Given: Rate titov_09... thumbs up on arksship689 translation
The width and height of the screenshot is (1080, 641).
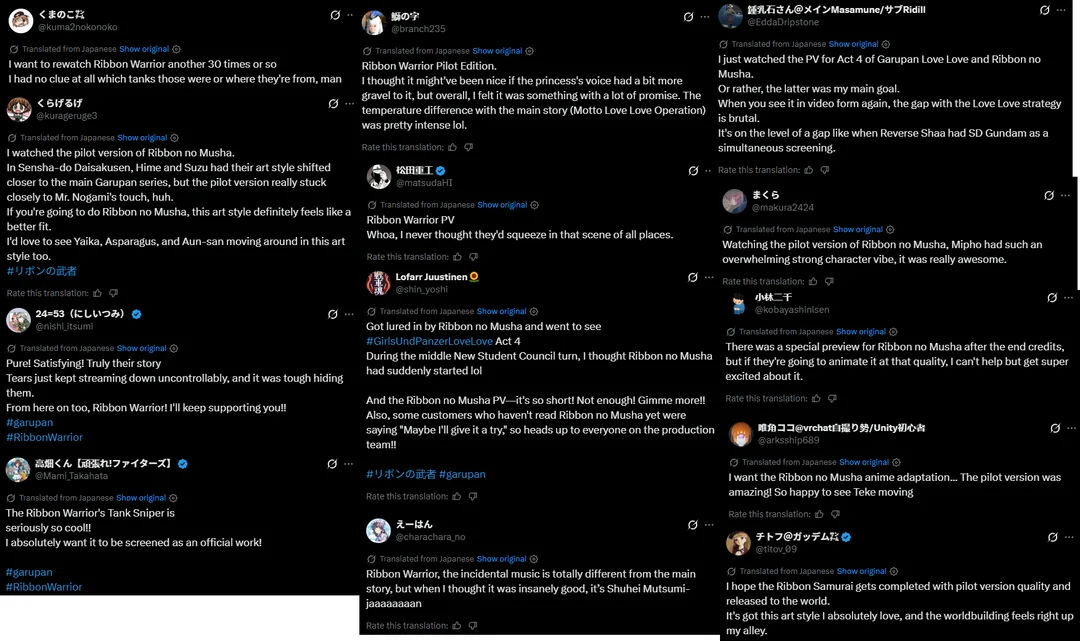Looking at the screenshot, I should point(819,514).
